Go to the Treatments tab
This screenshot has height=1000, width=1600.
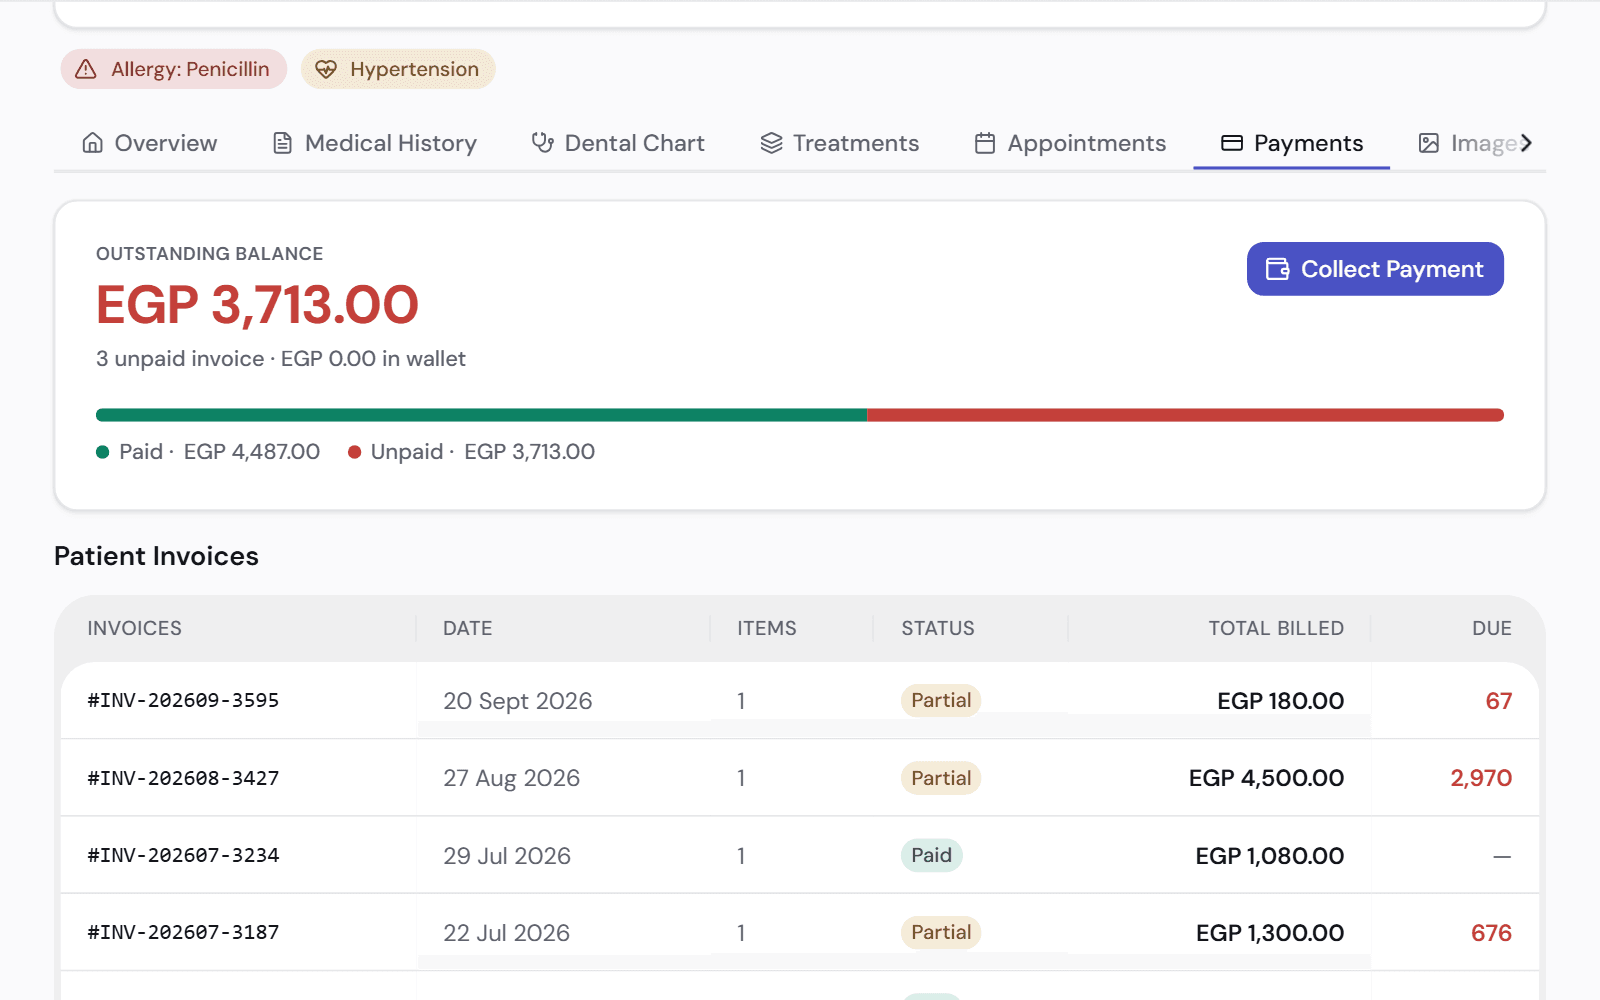[x=840, y=143]
